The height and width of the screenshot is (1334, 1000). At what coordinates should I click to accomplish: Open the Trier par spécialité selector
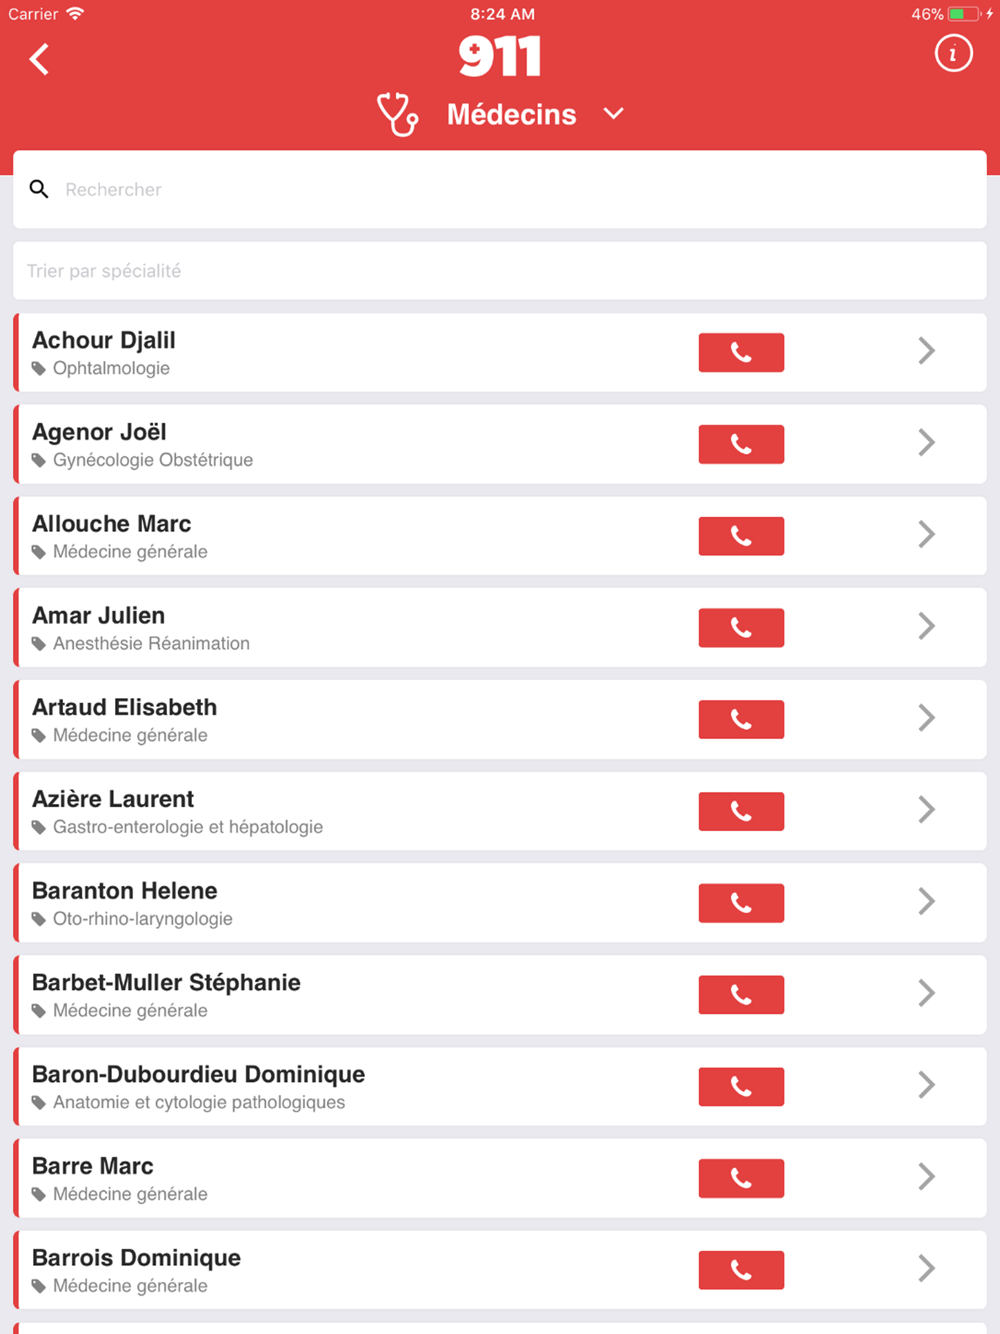coord(500,271)
